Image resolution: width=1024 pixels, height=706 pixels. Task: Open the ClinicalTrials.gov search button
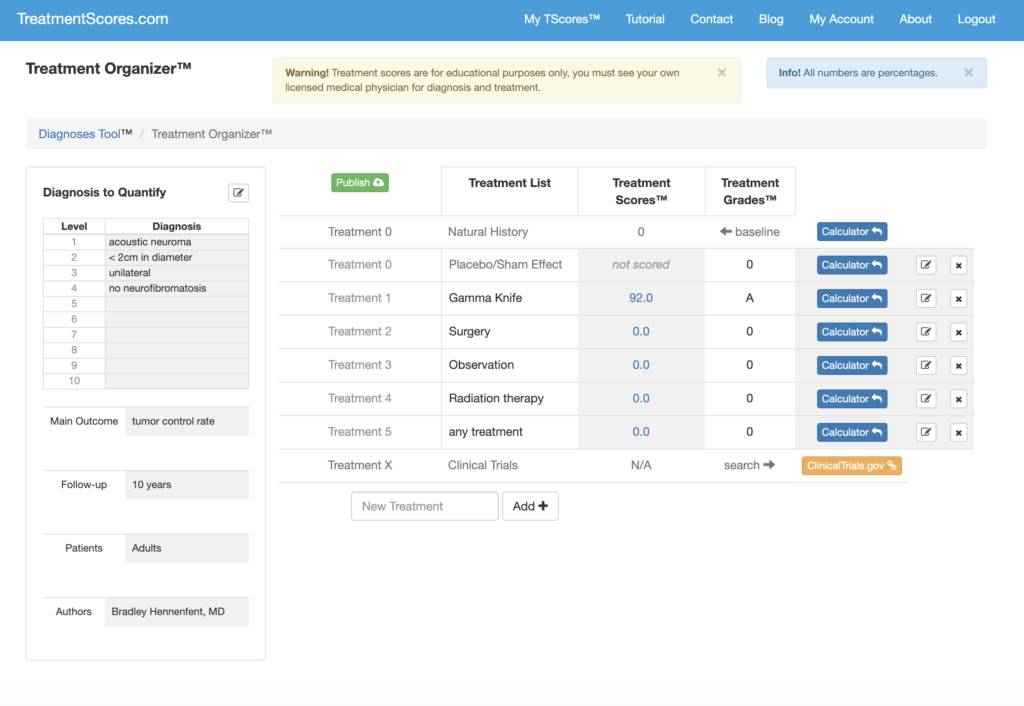pos(851,465)
